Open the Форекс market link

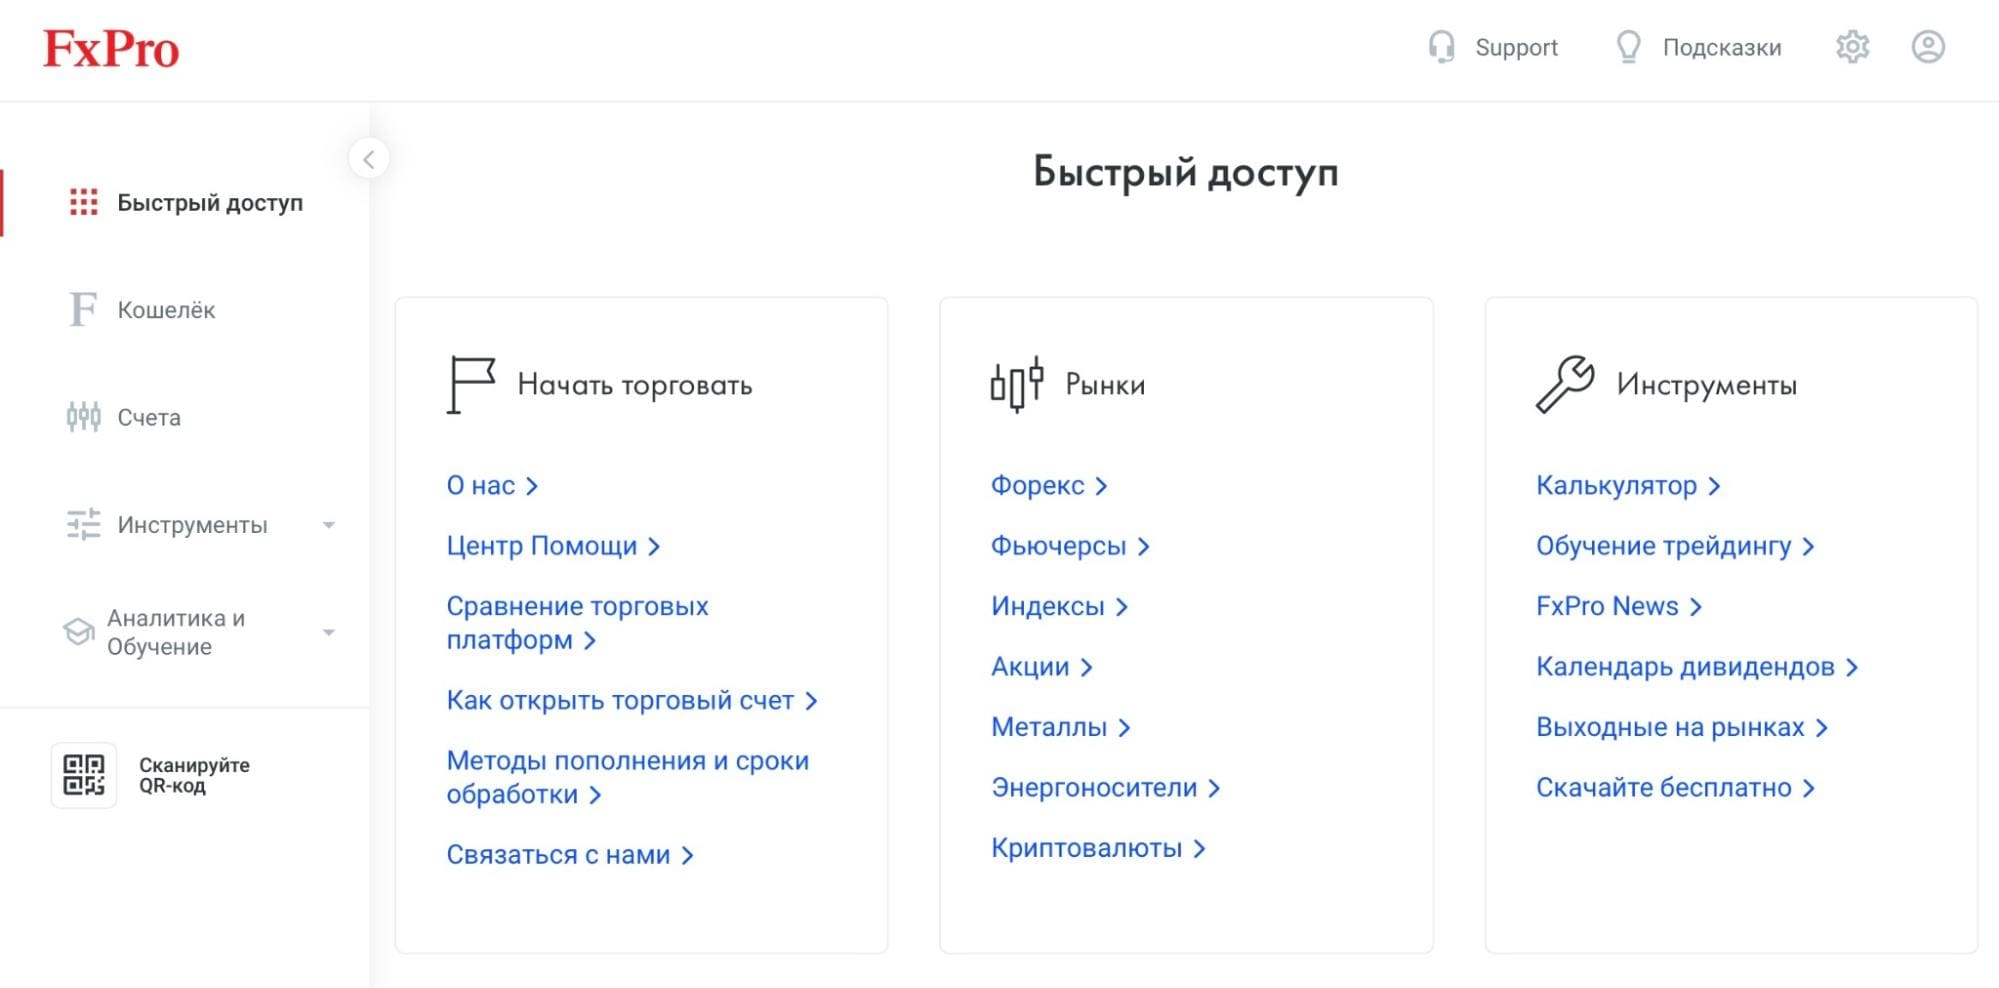tap(1049, 486)
